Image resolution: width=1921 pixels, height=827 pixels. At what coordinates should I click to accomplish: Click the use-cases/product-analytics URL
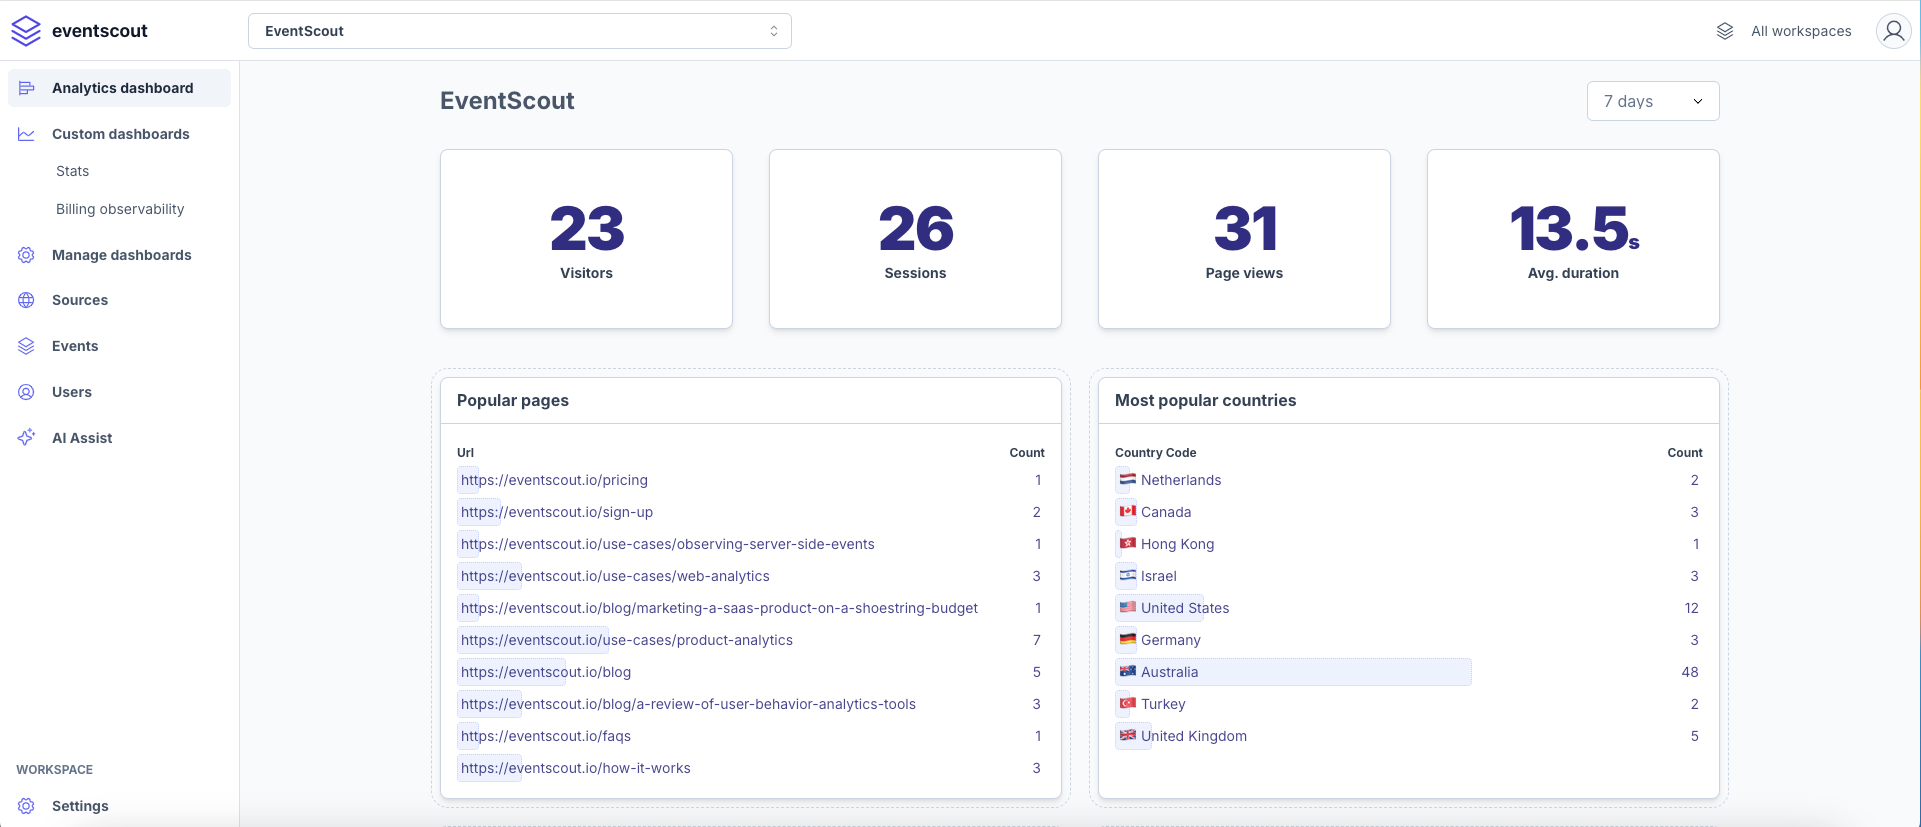click(627, 640)
